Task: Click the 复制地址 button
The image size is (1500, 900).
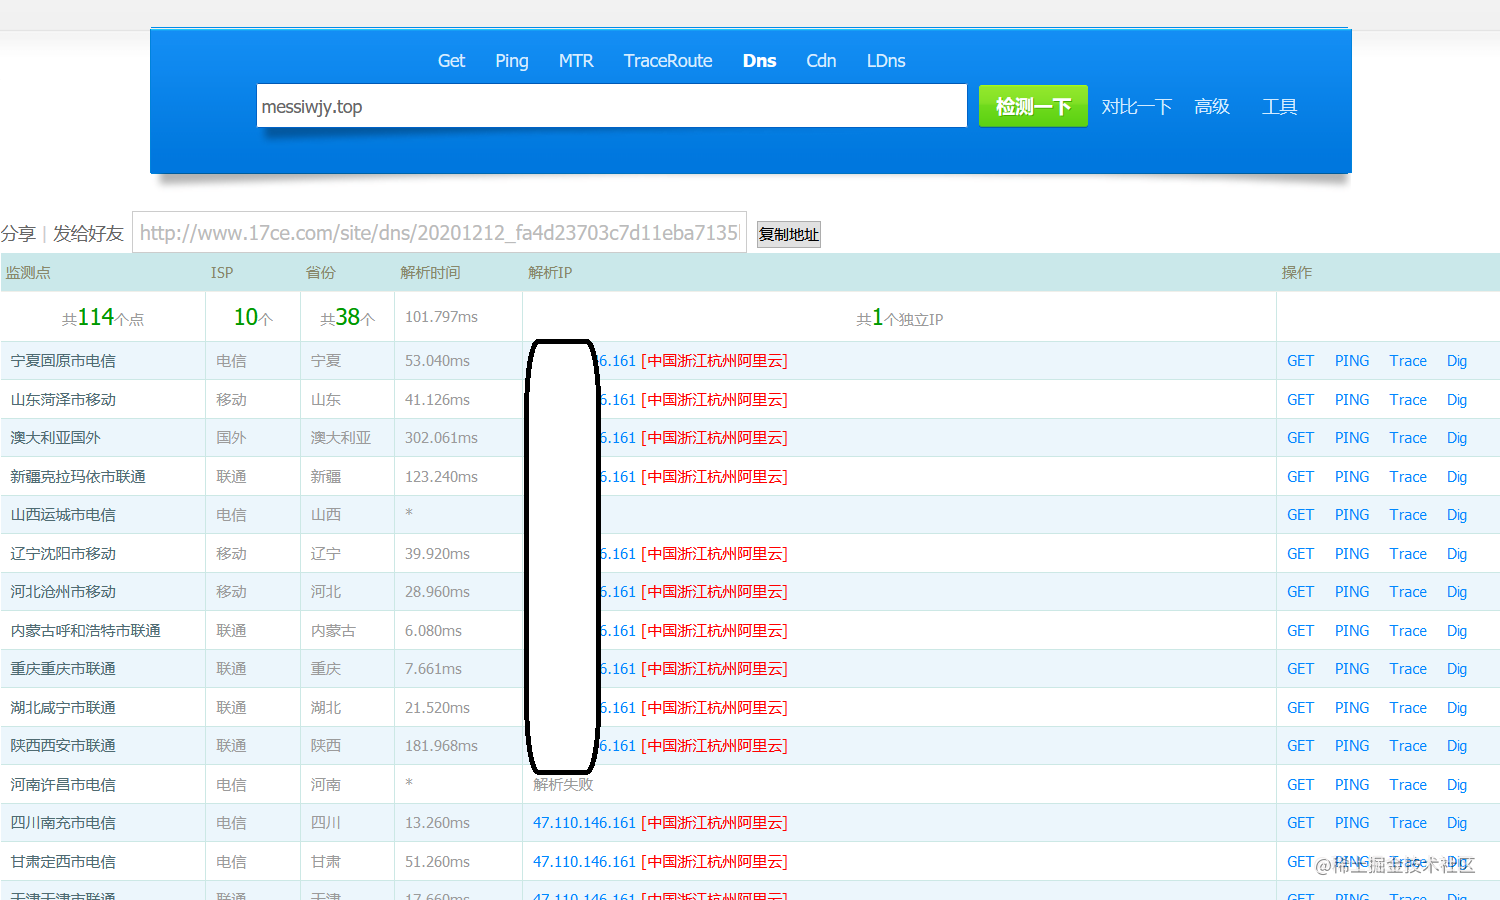Action: [x=788, y=234]
